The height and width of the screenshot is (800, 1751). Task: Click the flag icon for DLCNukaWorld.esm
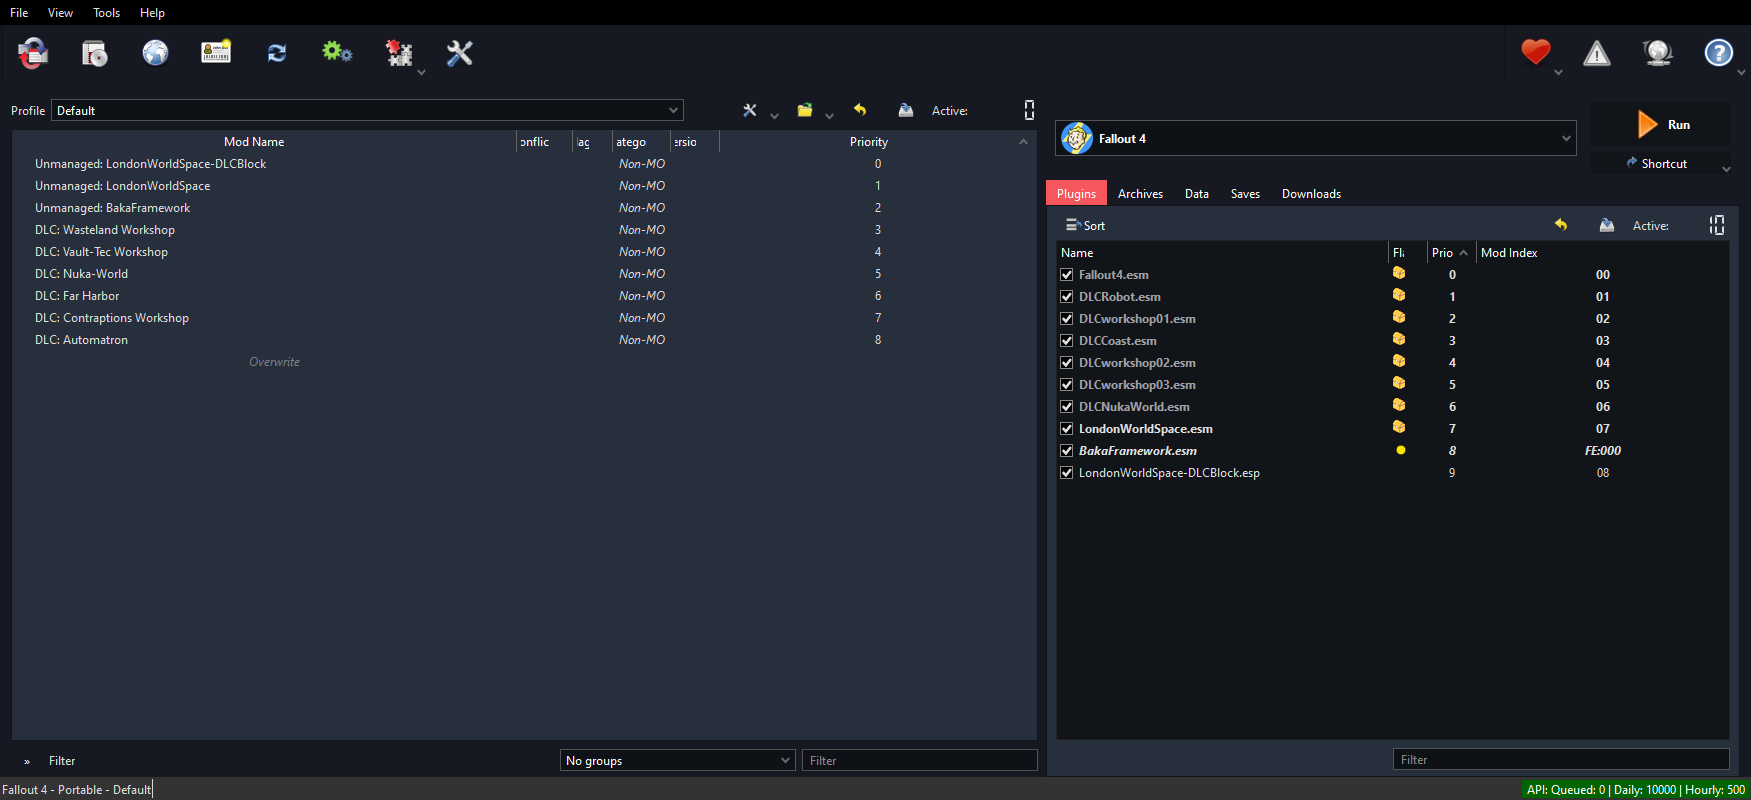(x=1399, y=405)
